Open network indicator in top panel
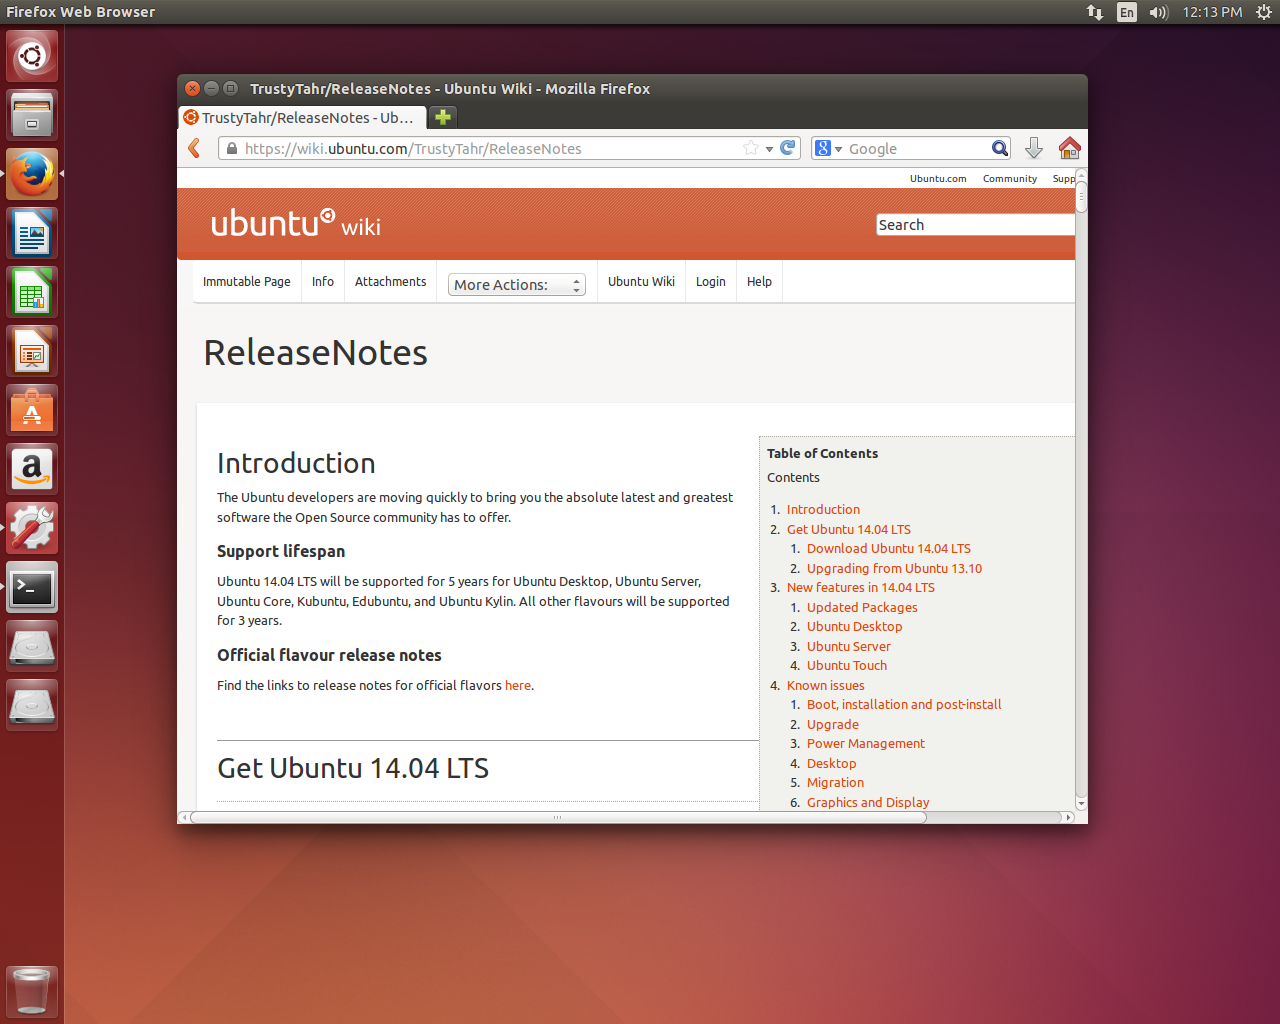This screenshot has height=1024, width=1280. (x=1095, y=12)
